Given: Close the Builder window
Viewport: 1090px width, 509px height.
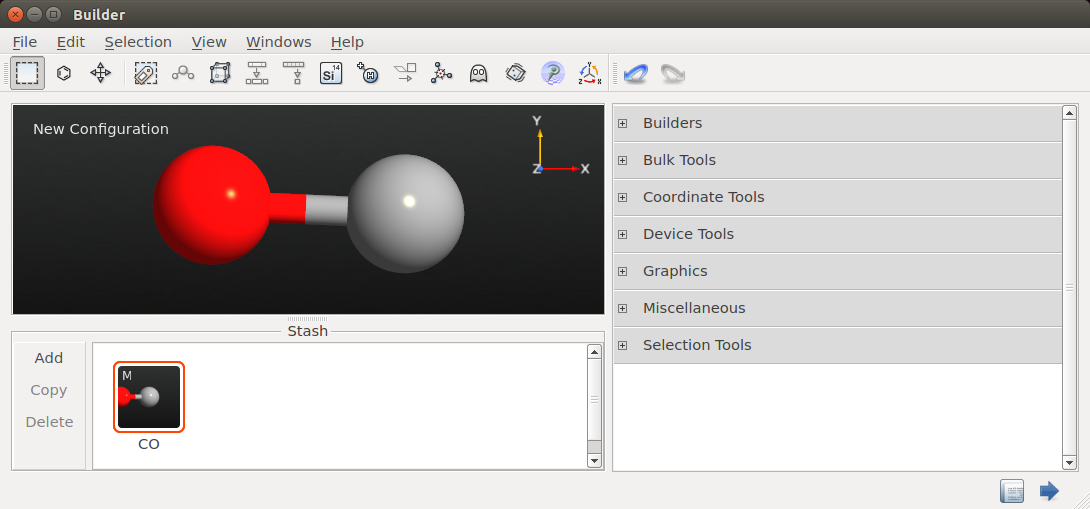Looking at the screenshot, I should tap(15, 14).
